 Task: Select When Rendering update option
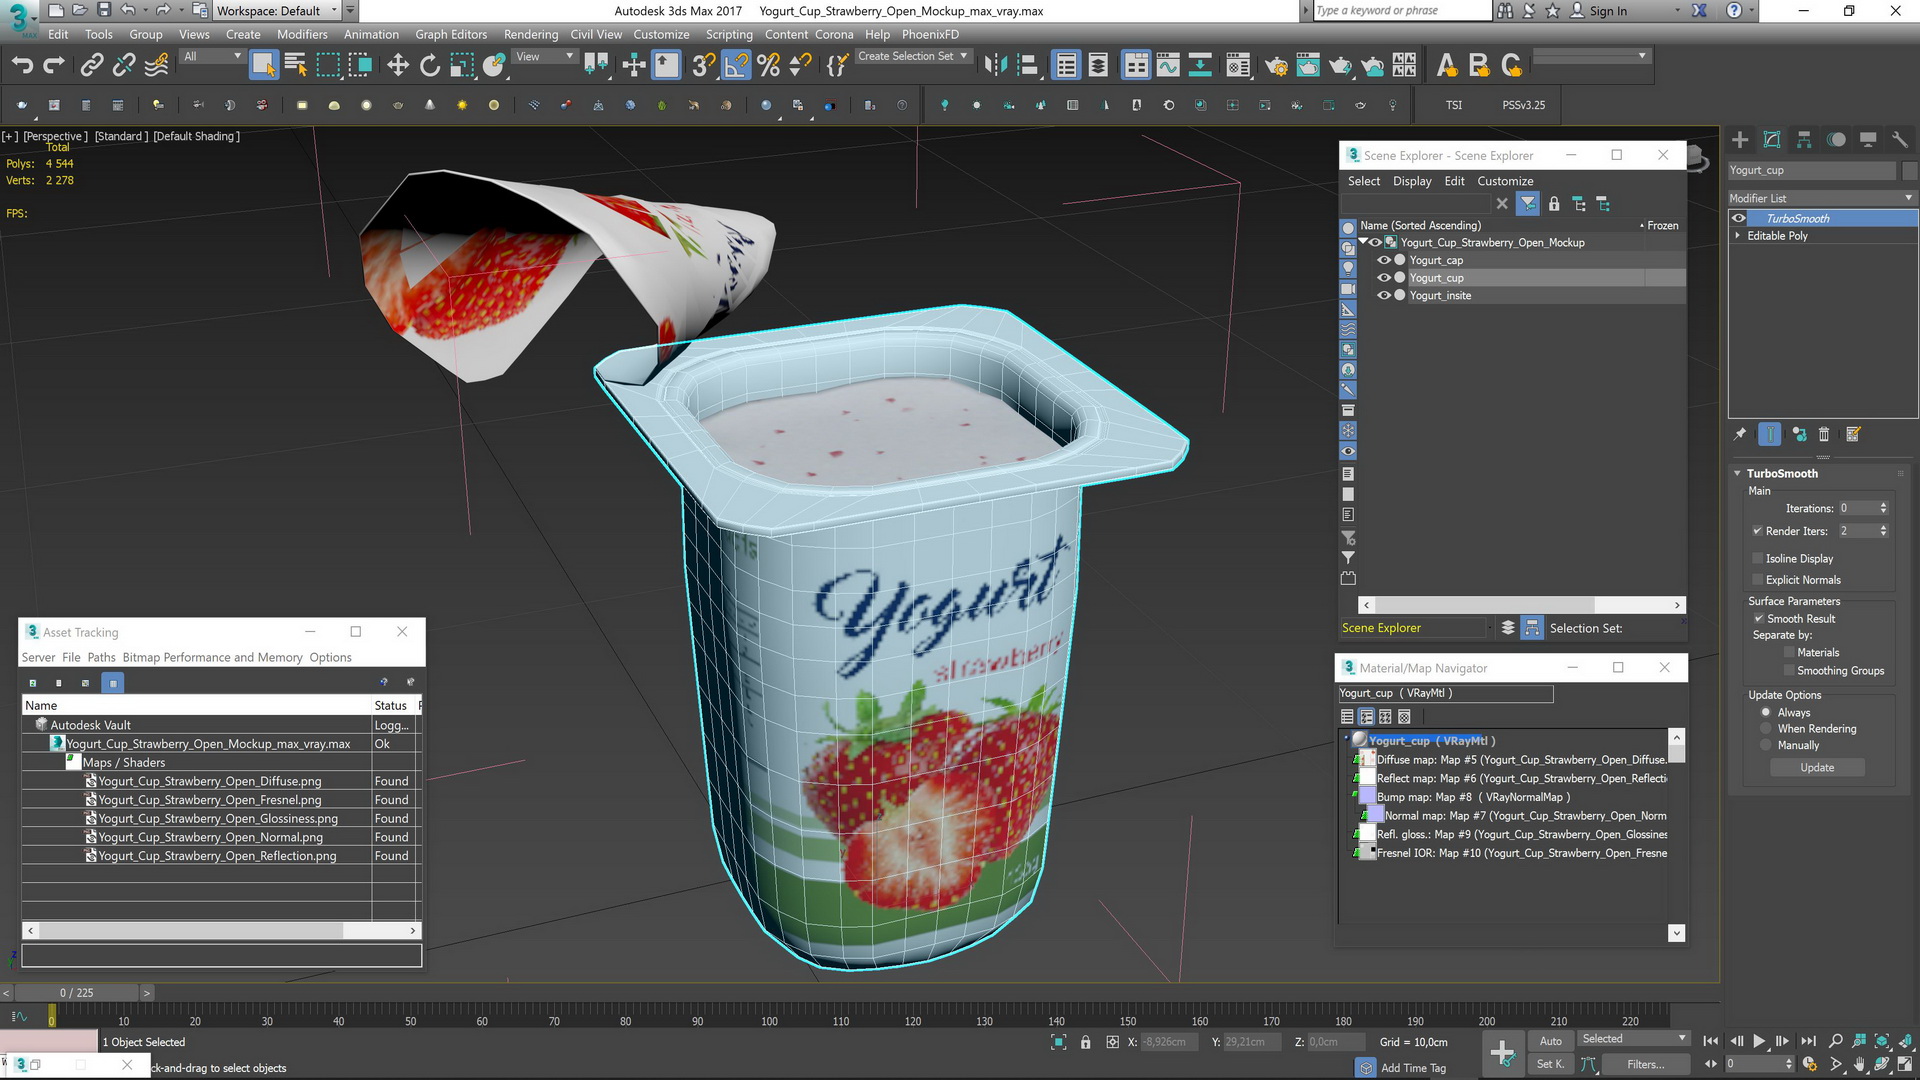point(1766,729)
